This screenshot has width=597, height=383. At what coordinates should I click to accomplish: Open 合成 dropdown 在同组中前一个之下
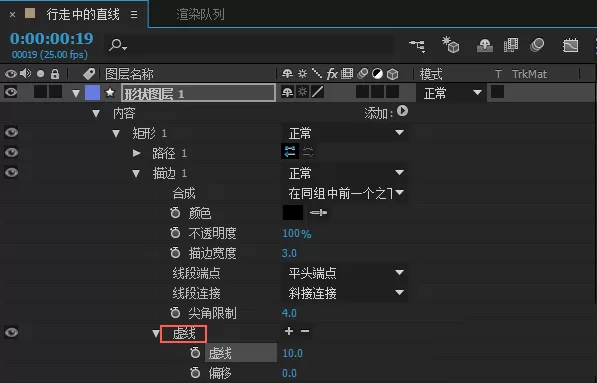pyautogui.click(x=345, y=193)
